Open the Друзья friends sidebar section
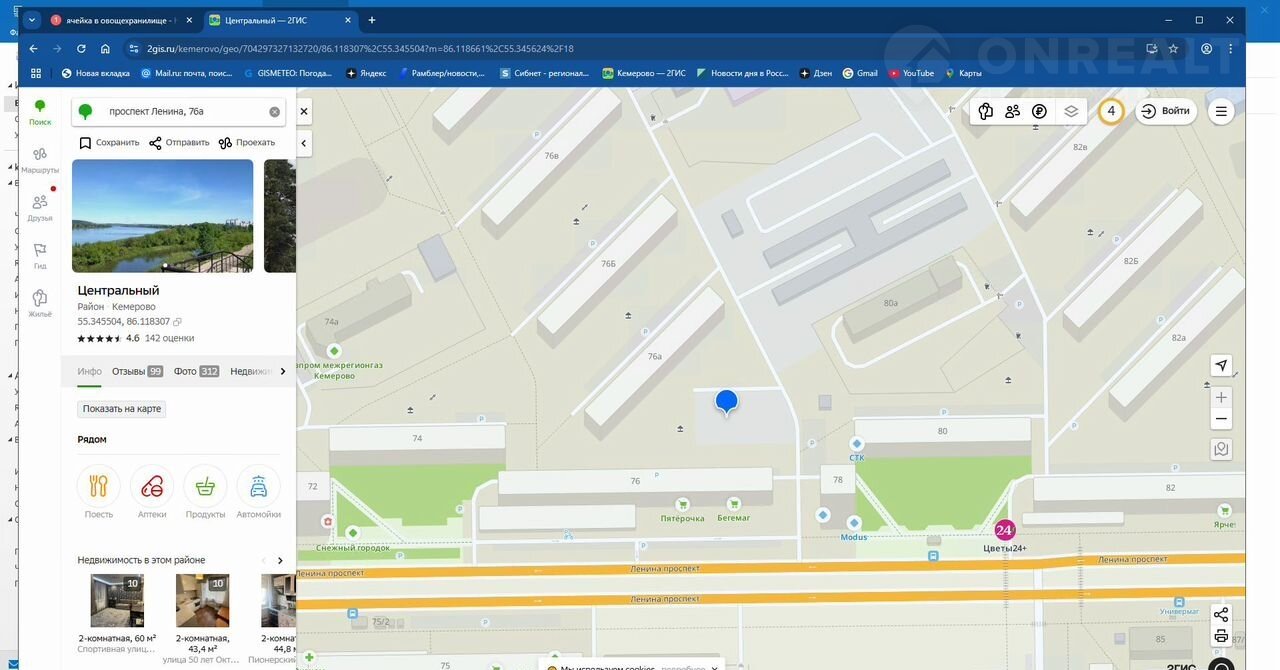1280x670 pixels. pyautogui.click(x=40, y=206)
